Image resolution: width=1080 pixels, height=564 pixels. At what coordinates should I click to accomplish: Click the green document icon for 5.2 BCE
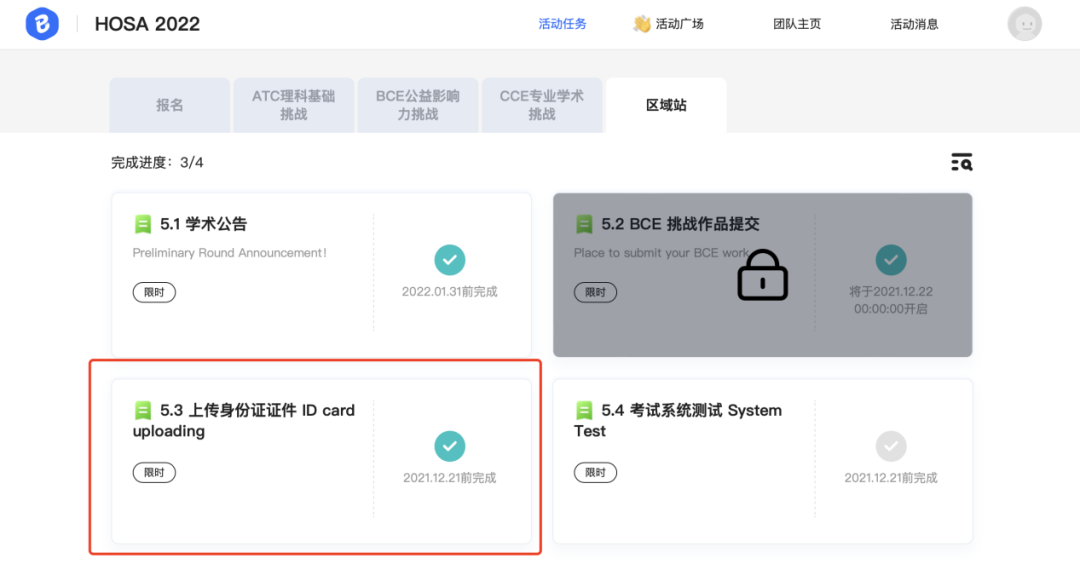[x=584, y=224]
